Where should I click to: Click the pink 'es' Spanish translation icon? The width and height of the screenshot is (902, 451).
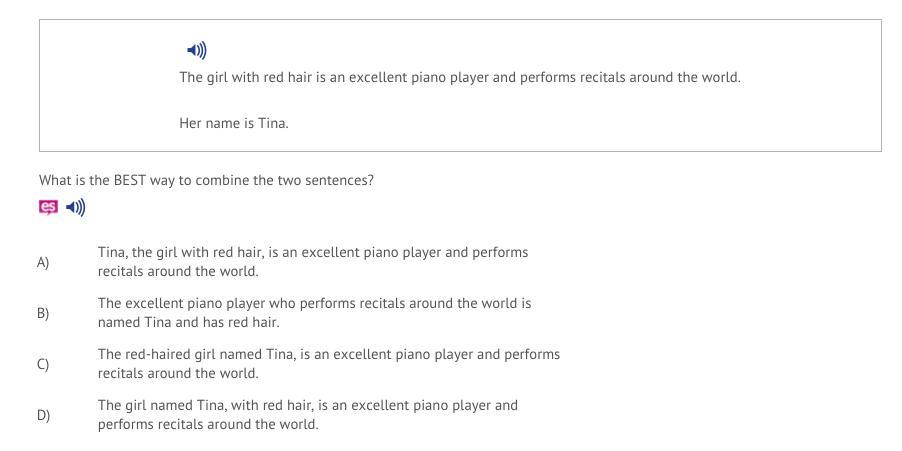(48, 207)
